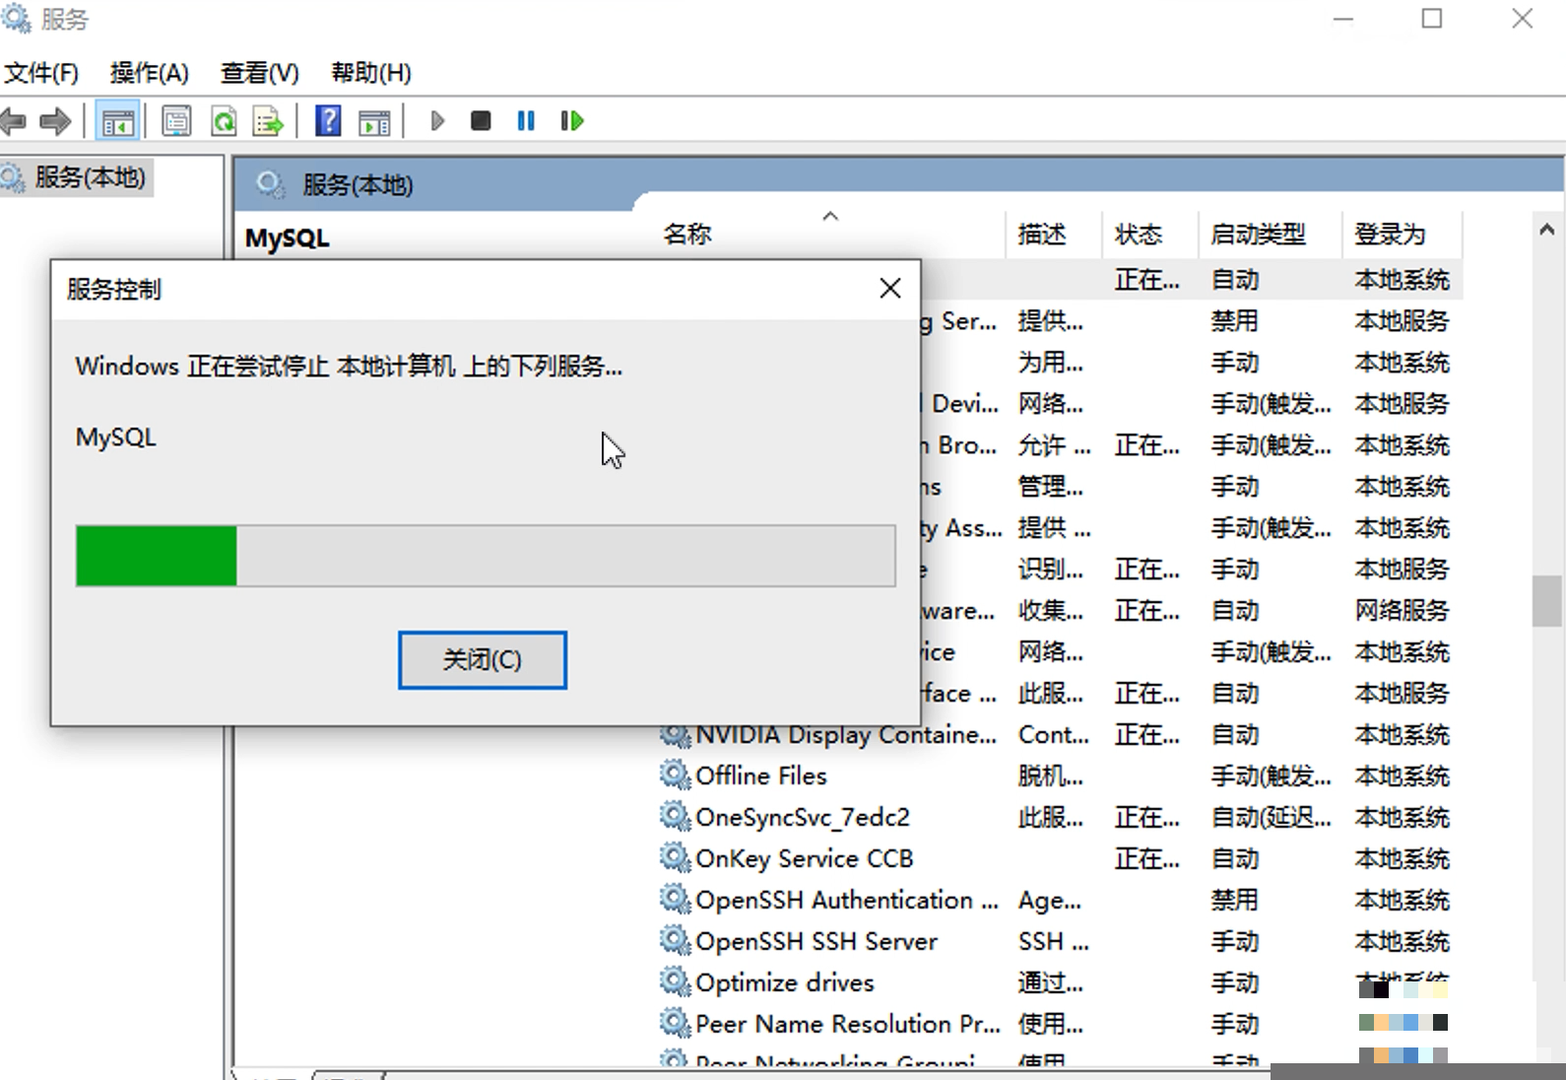Click the gear icon in the 服务(本地) pane header
The height and width of the screenshot is (1080, 1566).
[269, 185]
